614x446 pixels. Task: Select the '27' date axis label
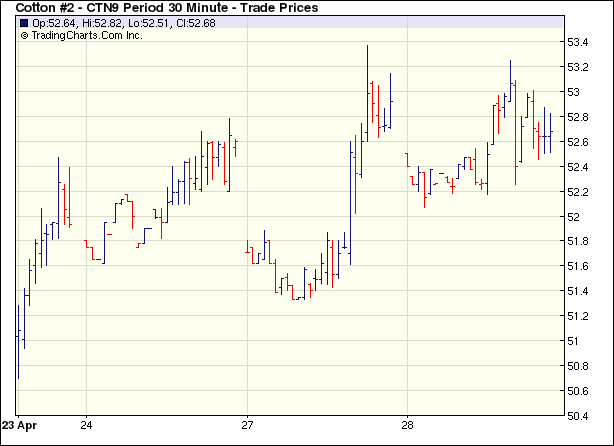click(x=247, y=422)
